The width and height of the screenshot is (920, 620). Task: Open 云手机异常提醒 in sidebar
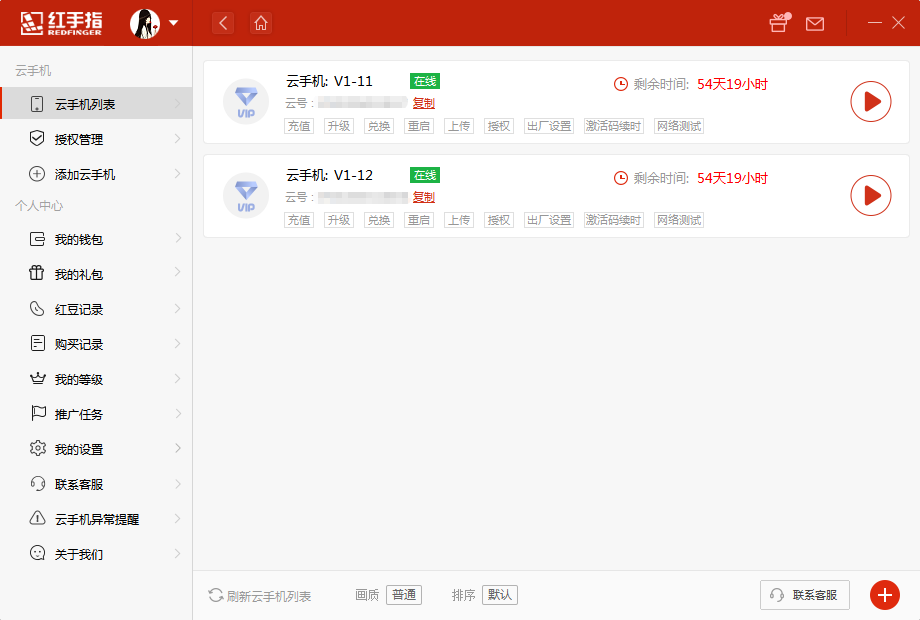[x=97, y=519]
